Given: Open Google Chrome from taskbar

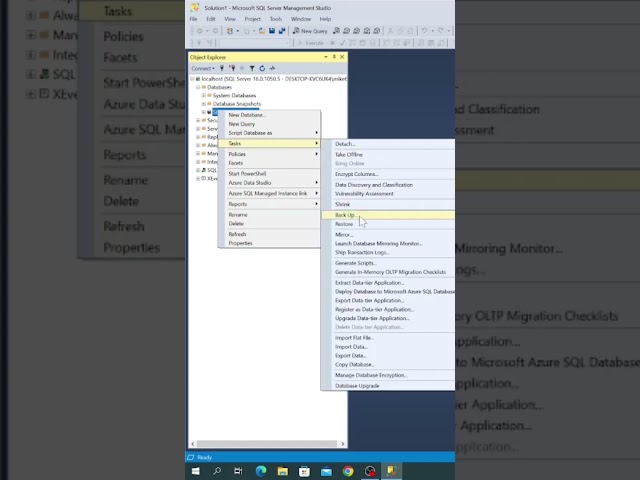Looking at the screenshot, I should click(x=348, y=471).
